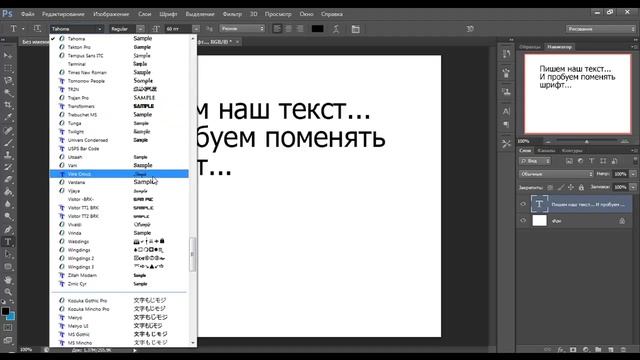Select the Zoom tool
Viewport: 640px width, 360px height.
tap(8, 292)
